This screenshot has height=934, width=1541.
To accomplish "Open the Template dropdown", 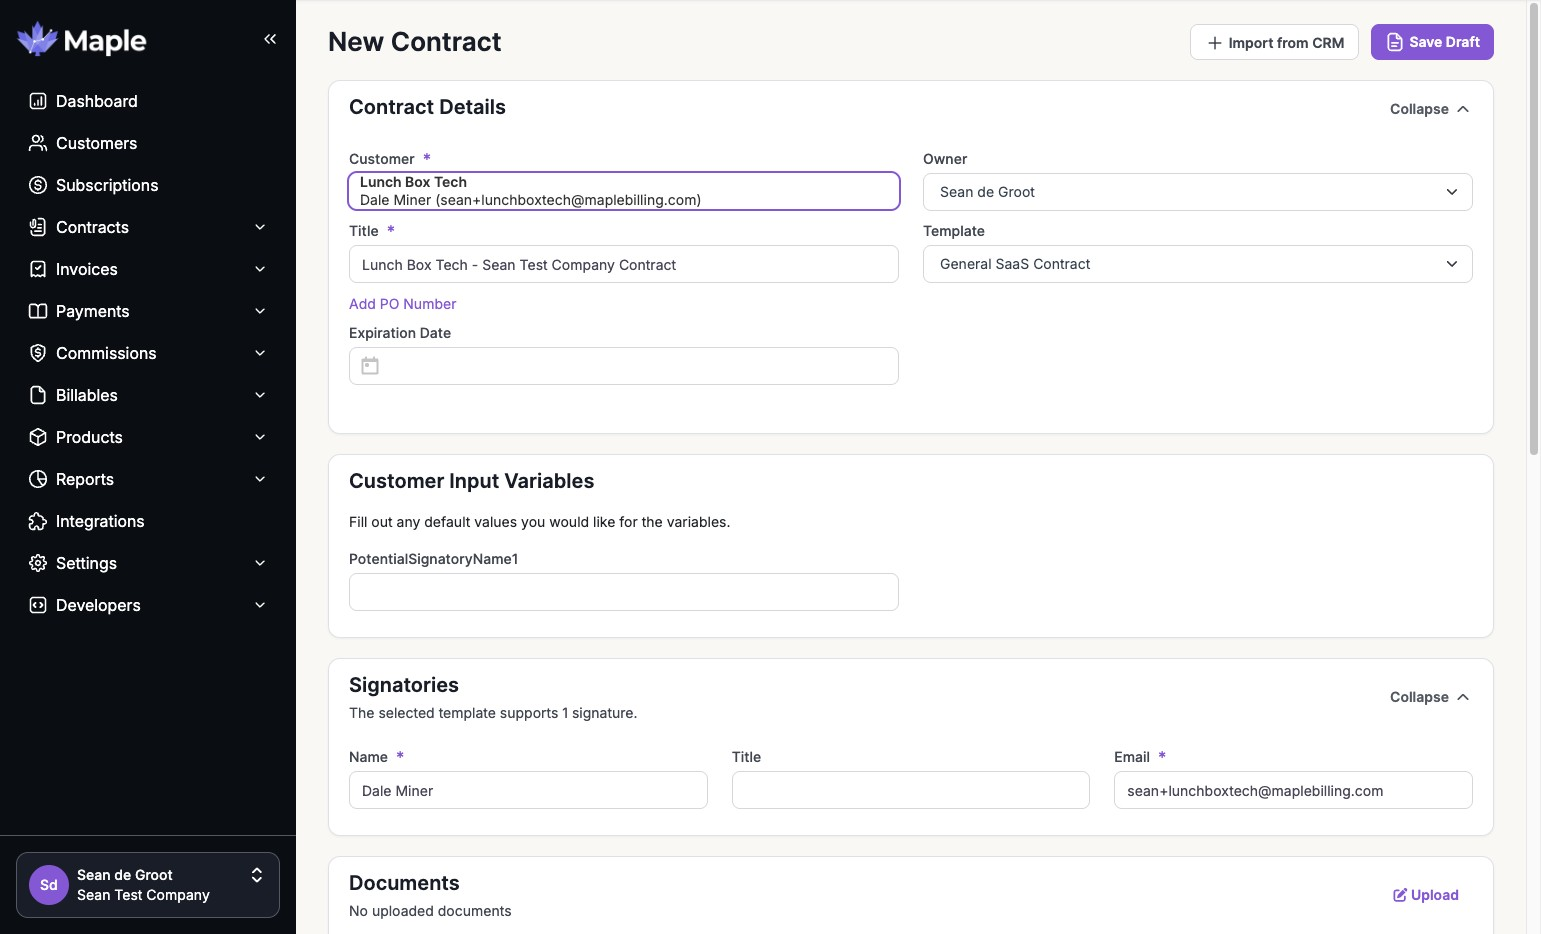I will [x=1197, y=264].
